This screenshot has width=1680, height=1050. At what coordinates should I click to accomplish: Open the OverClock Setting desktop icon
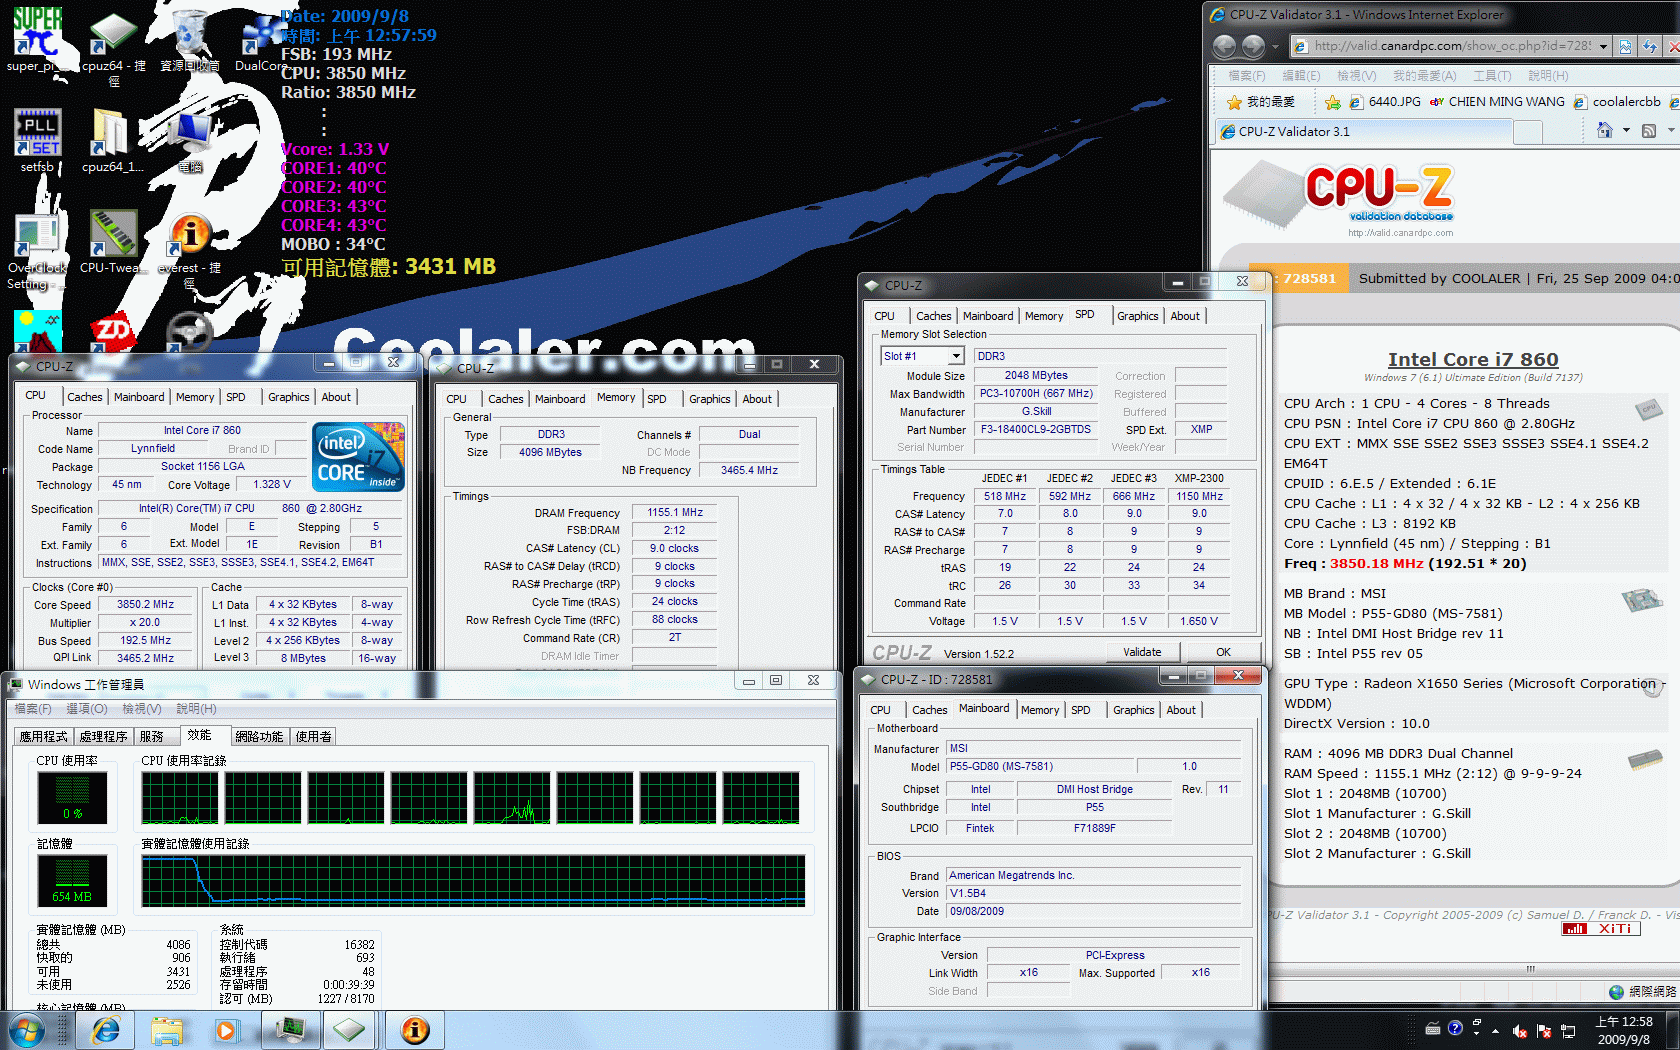[x=37, y=252]
